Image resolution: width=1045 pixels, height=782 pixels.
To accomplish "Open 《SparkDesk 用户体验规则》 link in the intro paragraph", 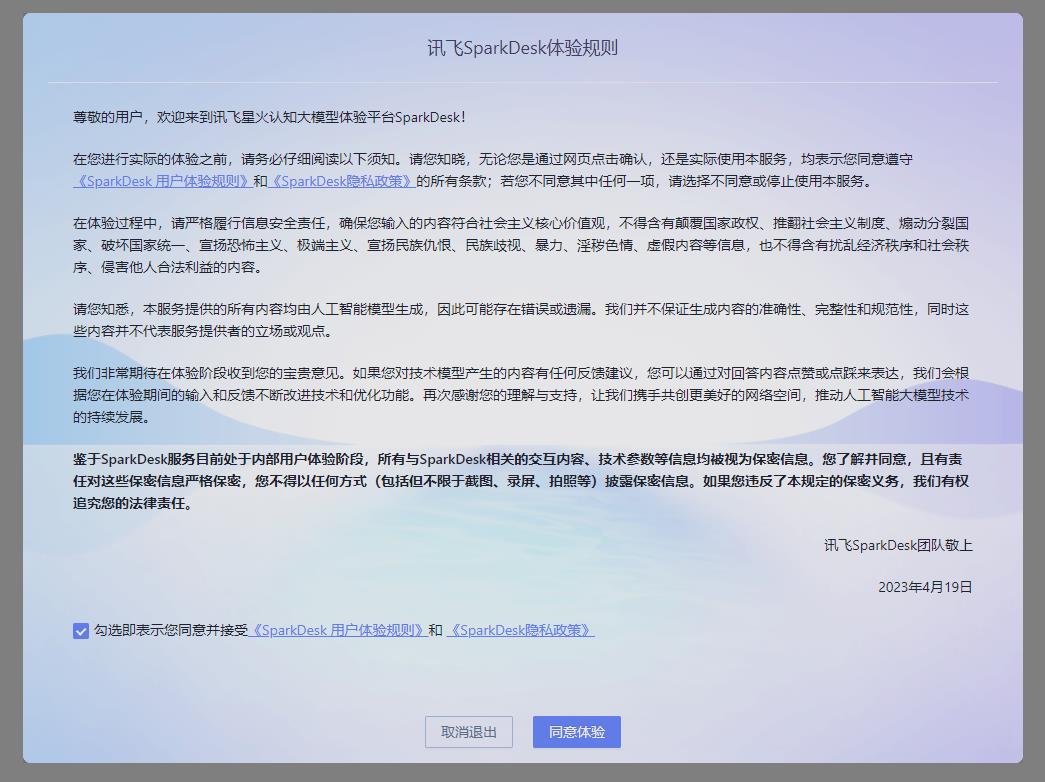I will click(162, 181).
